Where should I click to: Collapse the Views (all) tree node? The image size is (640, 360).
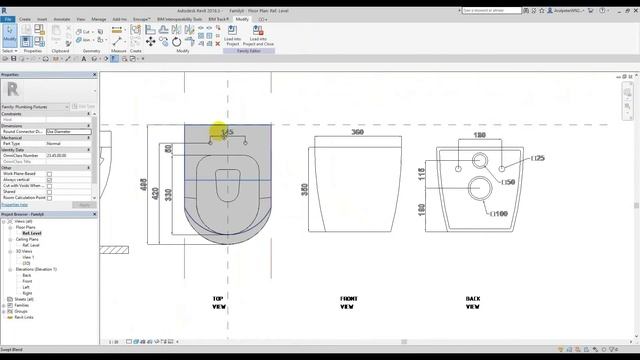tap(4, 221)
